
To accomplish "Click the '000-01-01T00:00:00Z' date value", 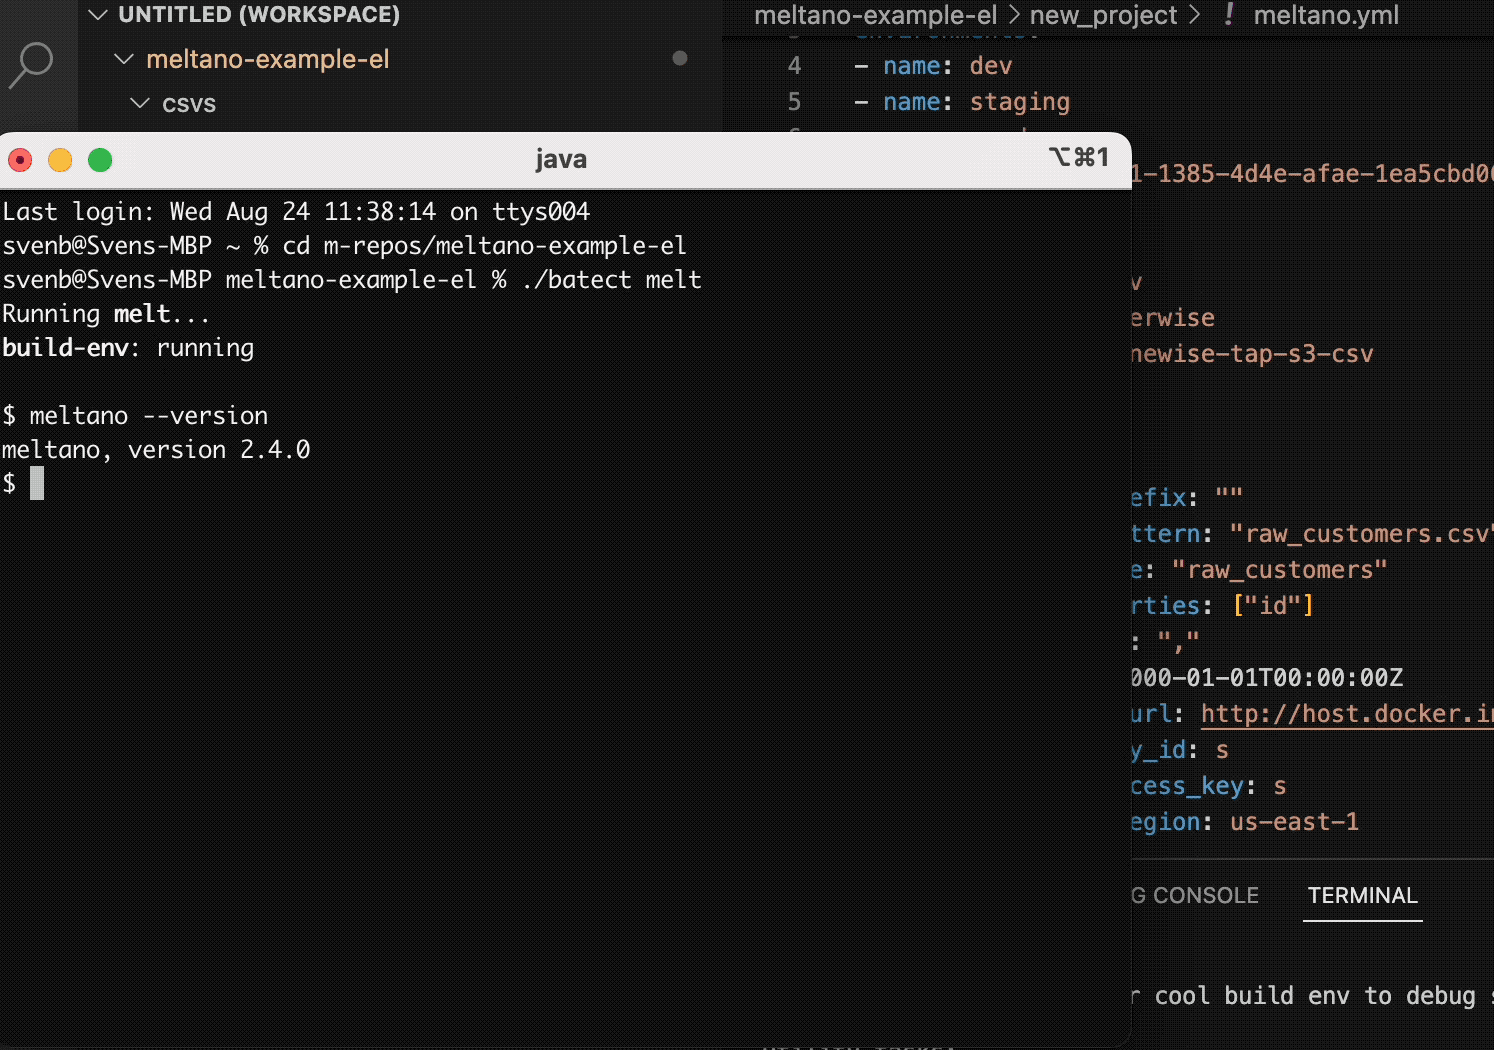I will 1267,678.
